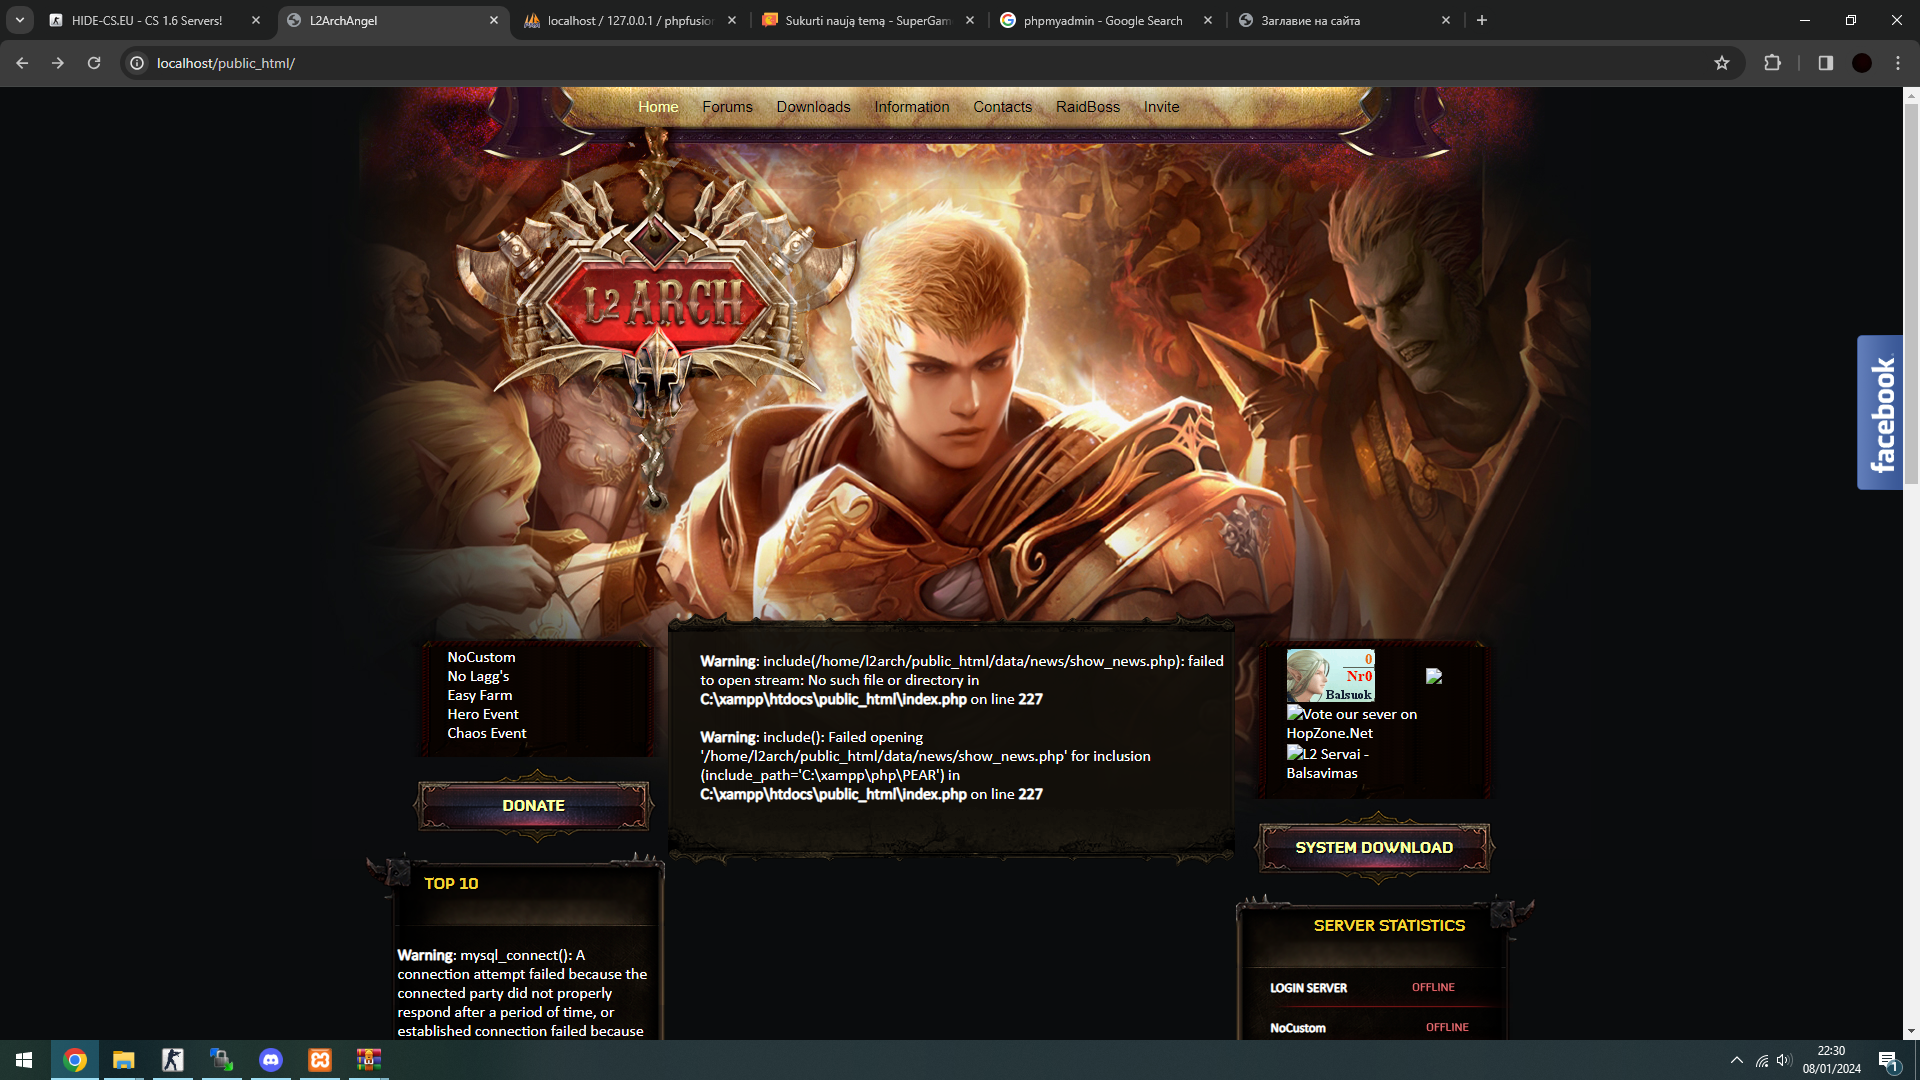This screenshot has height=1080, width=1920.
Task: Open the Windows Start menu
Action: click(24, 1060)
